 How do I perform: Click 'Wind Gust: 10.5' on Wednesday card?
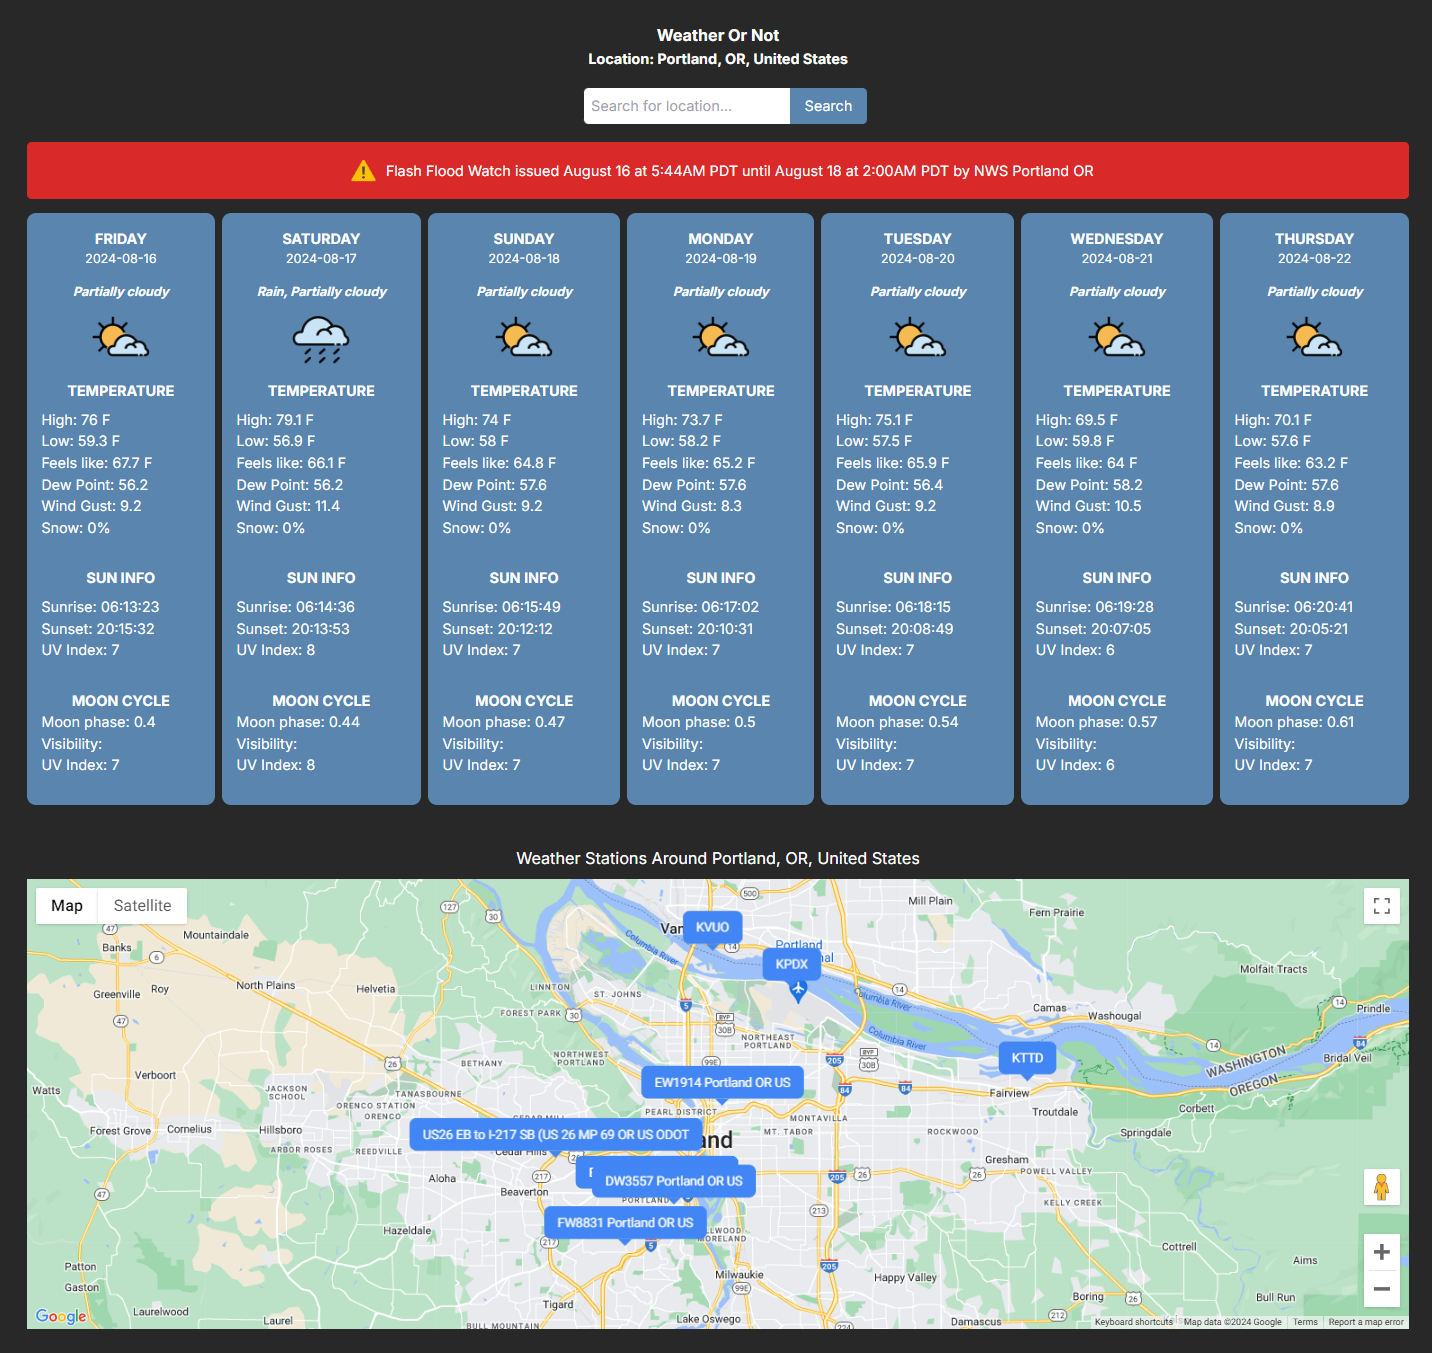coord(1088,506)
